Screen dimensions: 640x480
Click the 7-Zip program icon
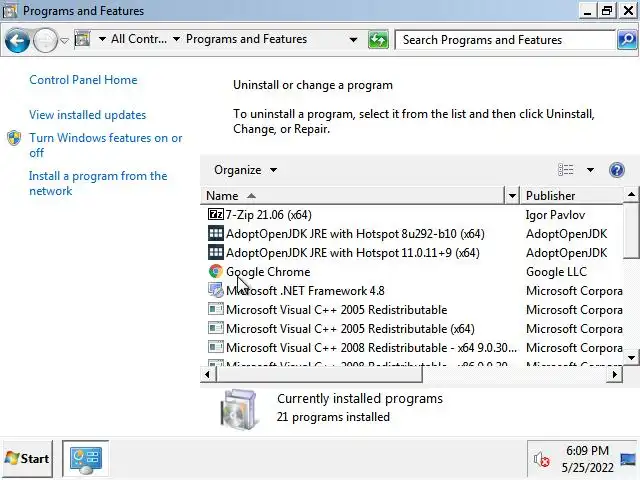(216, 214)
